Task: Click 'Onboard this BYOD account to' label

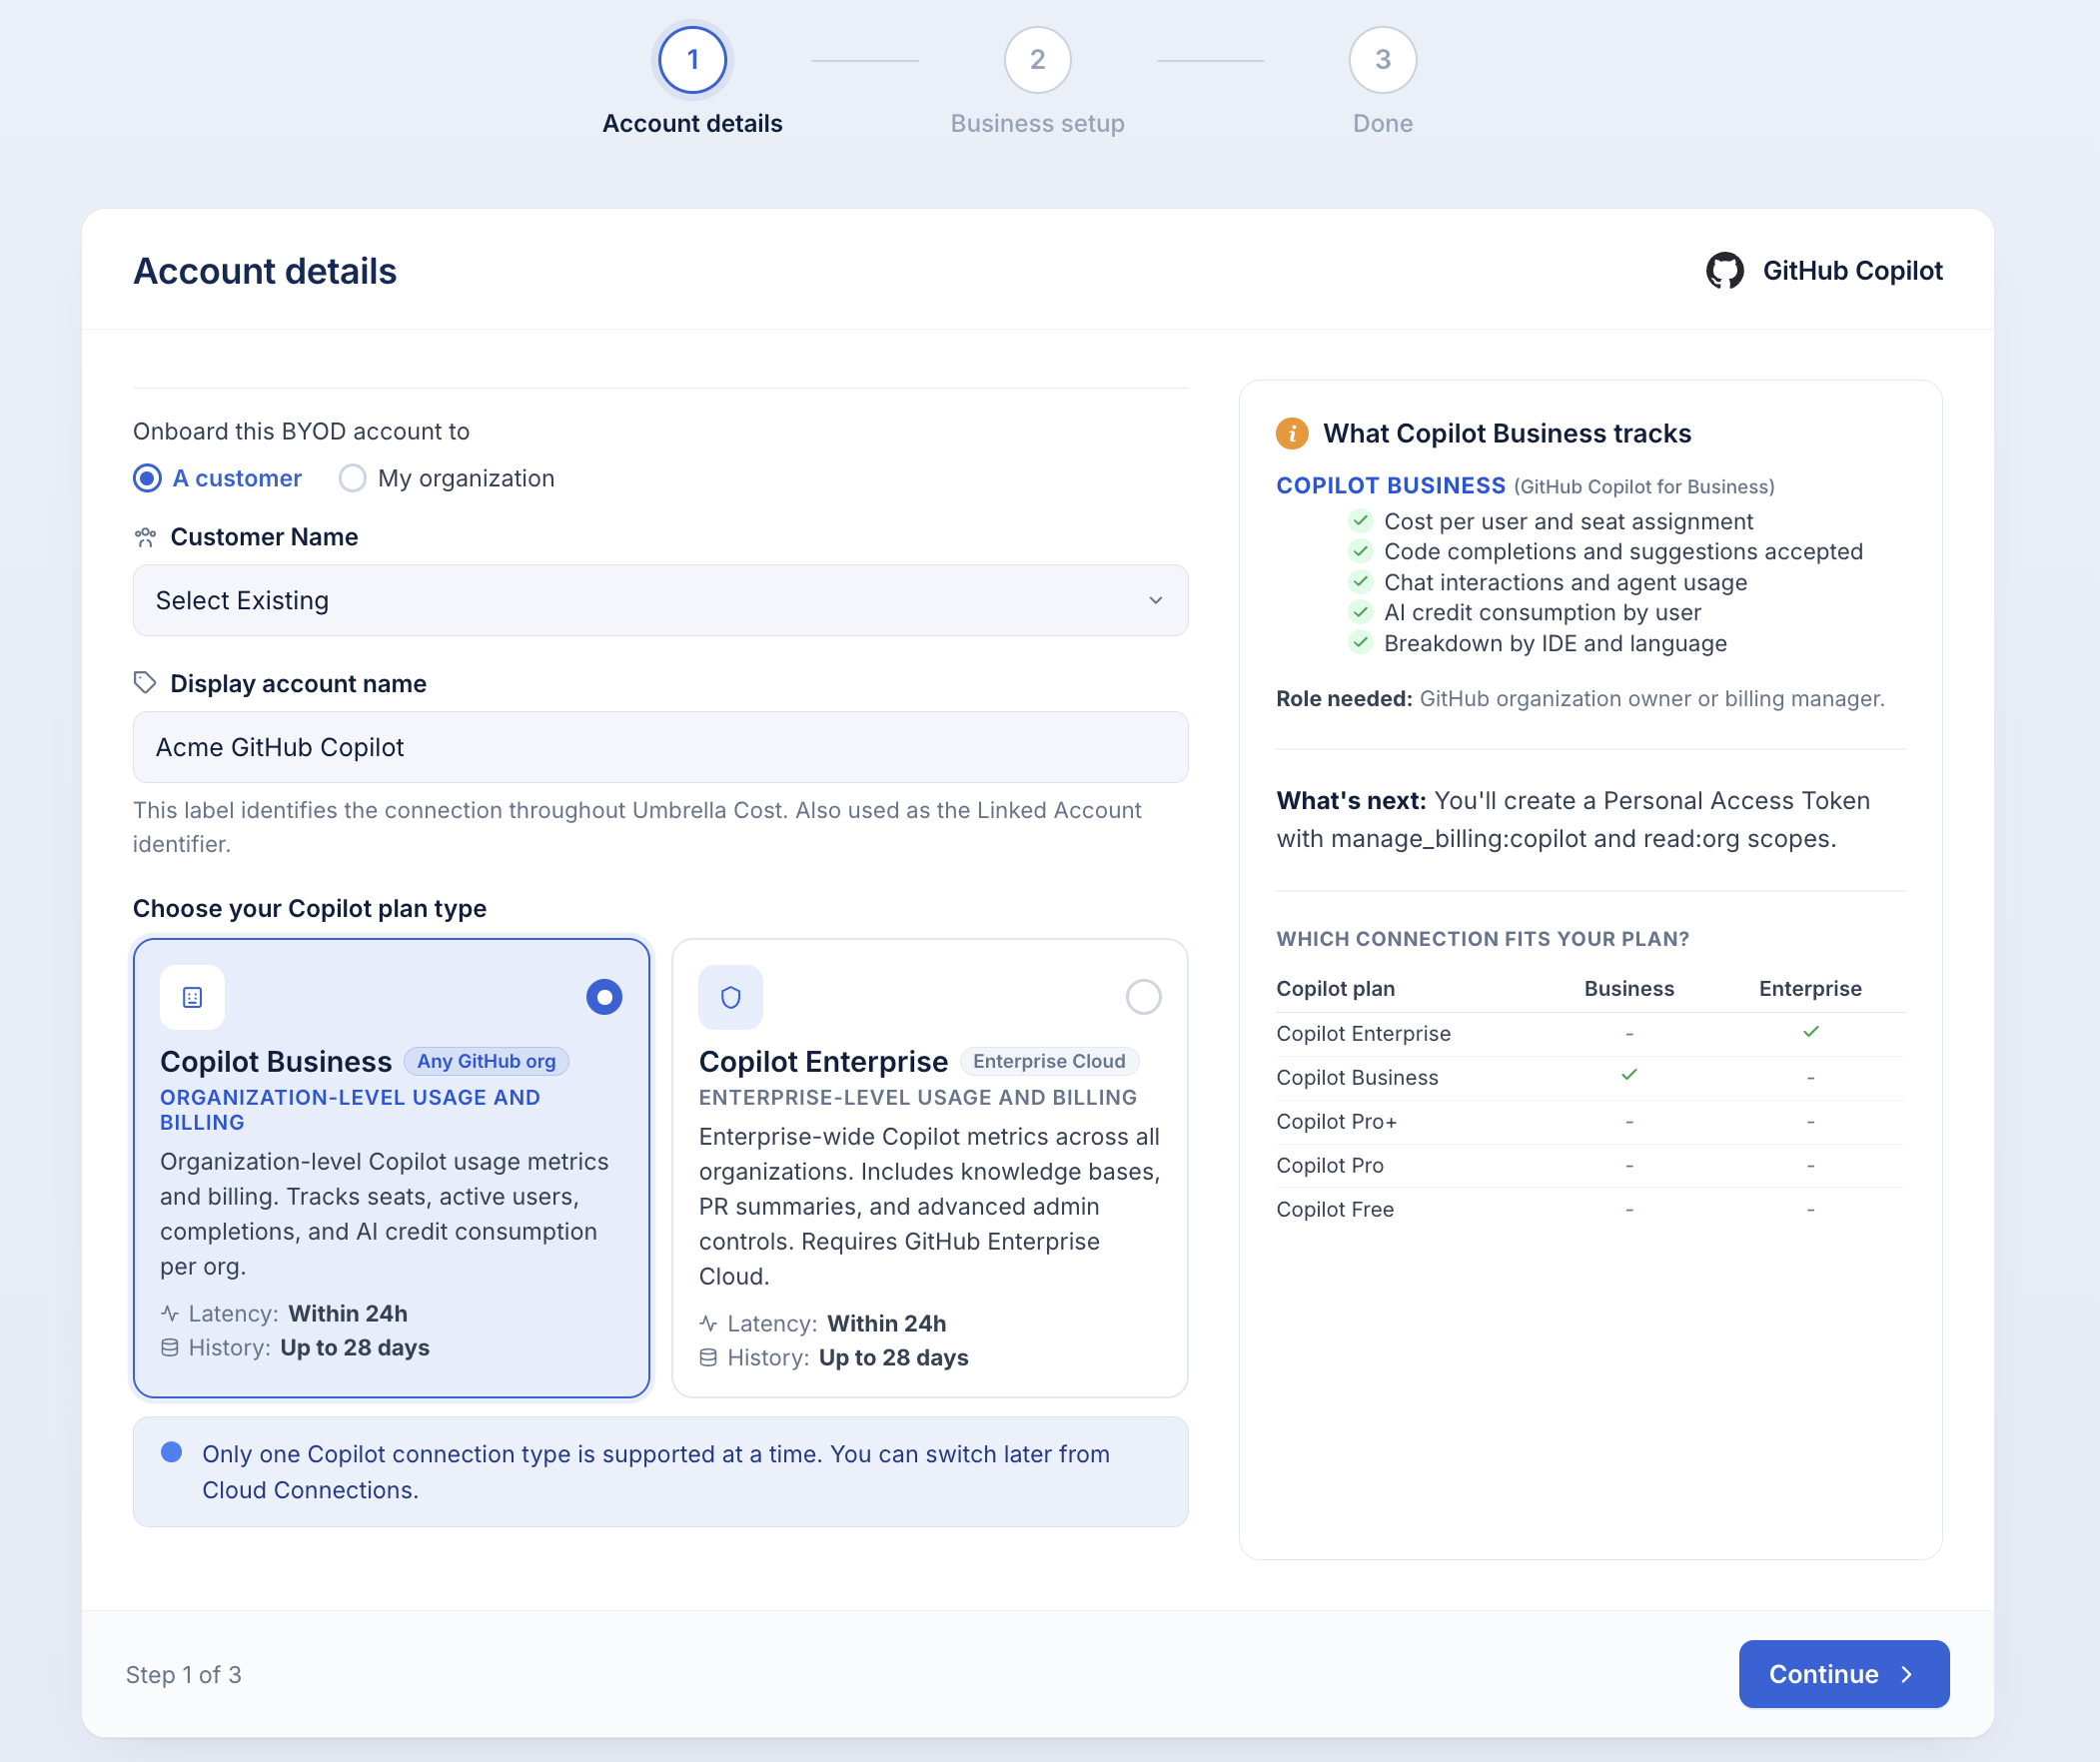Action: pyautogui.click(x=301, y=431)
